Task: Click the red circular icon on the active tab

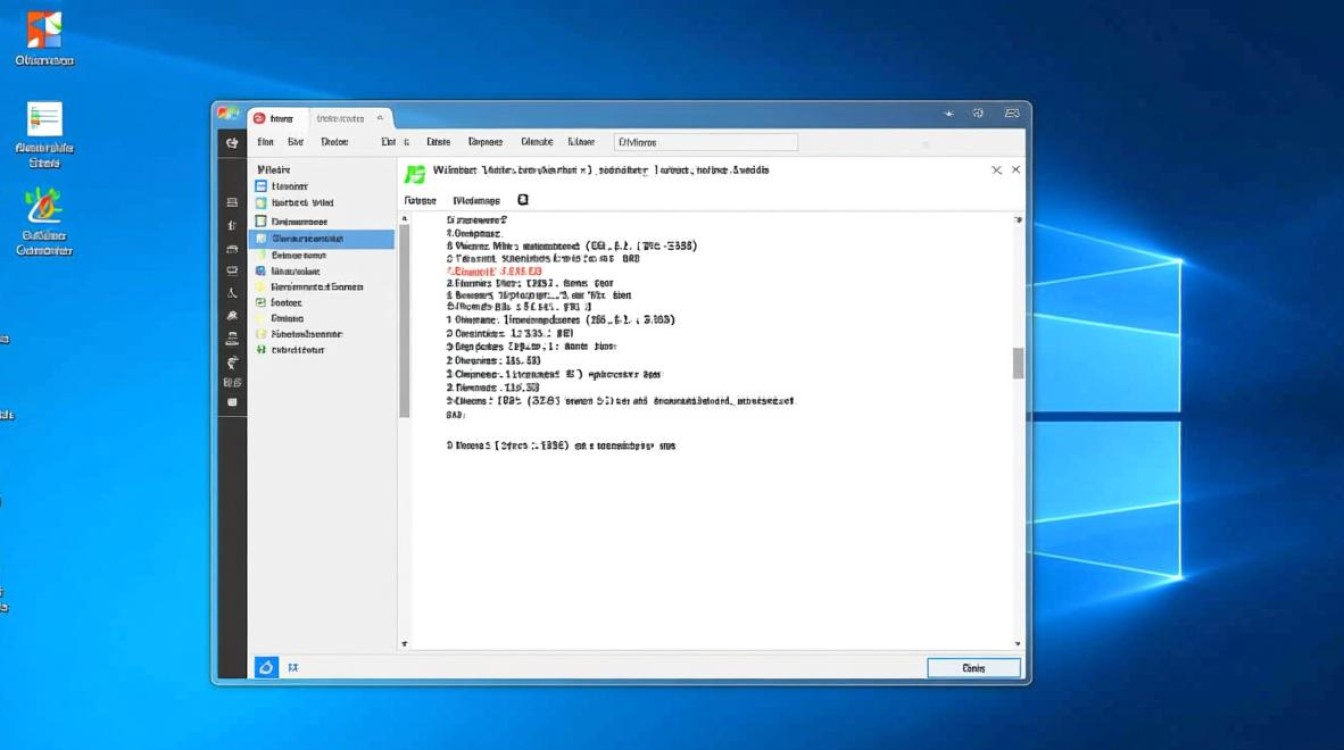Action: click(258, 118)
